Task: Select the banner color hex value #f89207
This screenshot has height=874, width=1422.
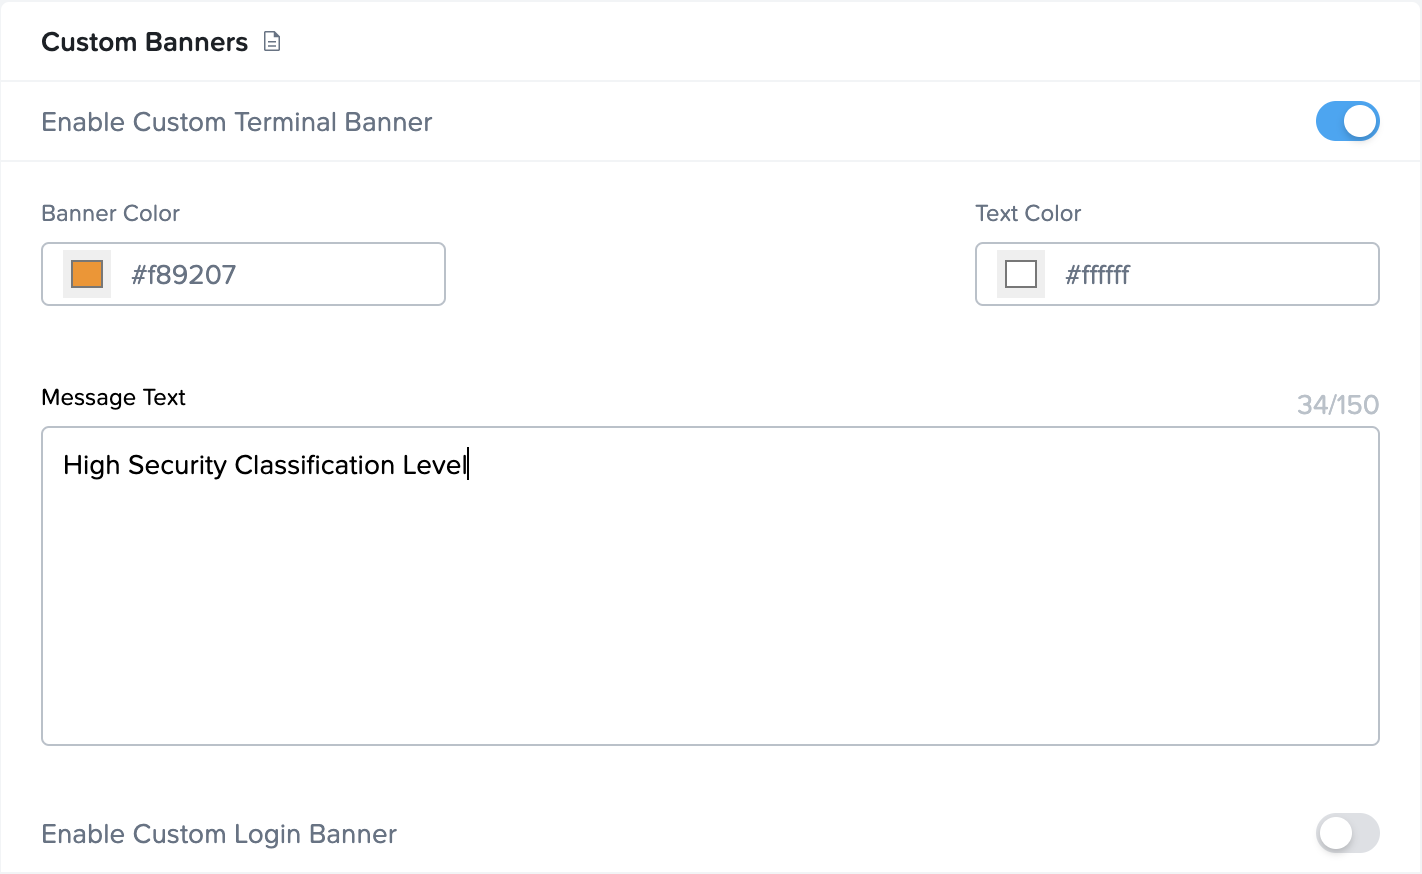Action: 184,274
